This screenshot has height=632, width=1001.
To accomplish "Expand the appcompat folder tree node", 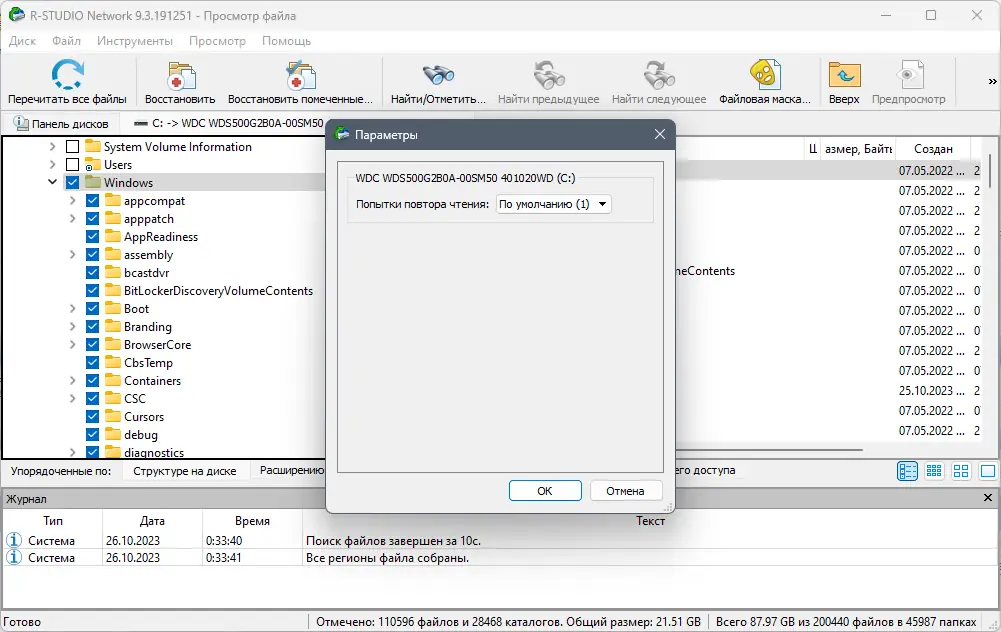I will tap(72, 200).
